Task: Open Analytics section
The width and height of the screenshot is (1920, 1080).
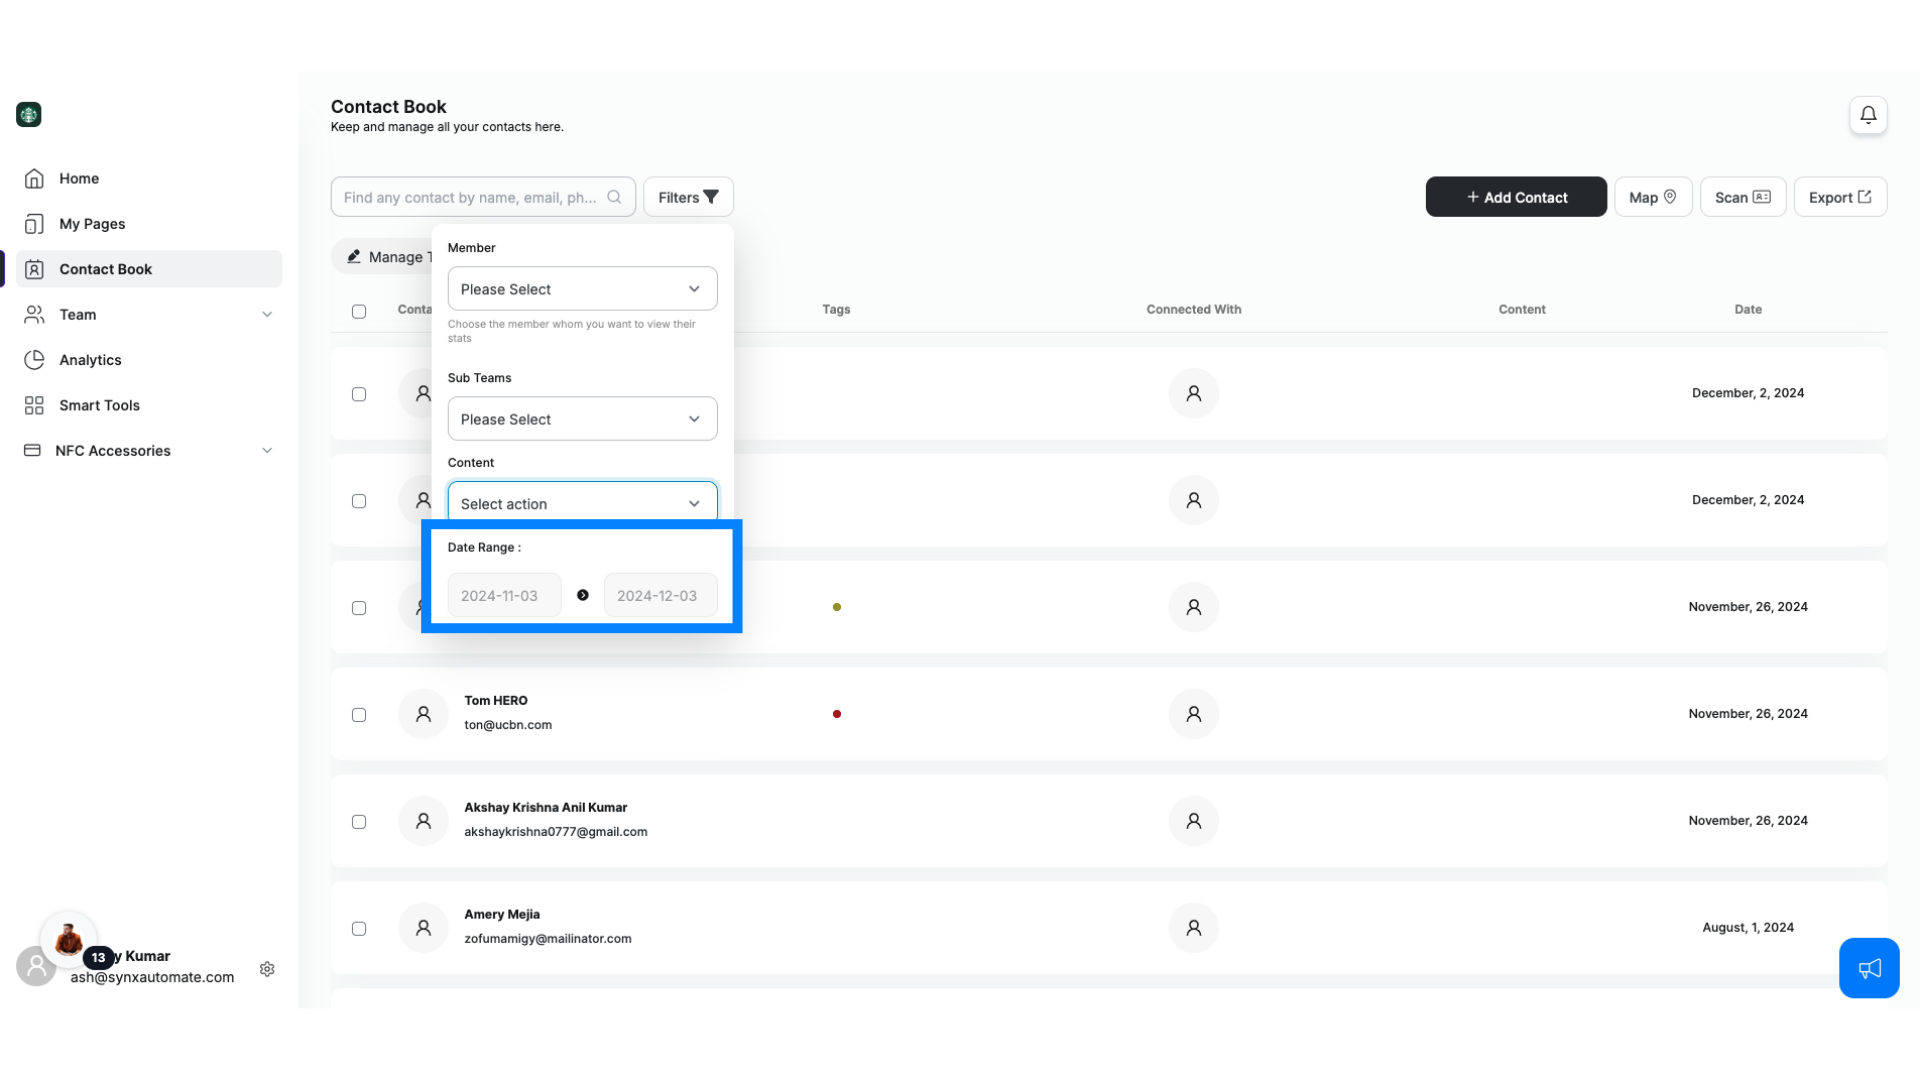Action: tap(148, 360)
